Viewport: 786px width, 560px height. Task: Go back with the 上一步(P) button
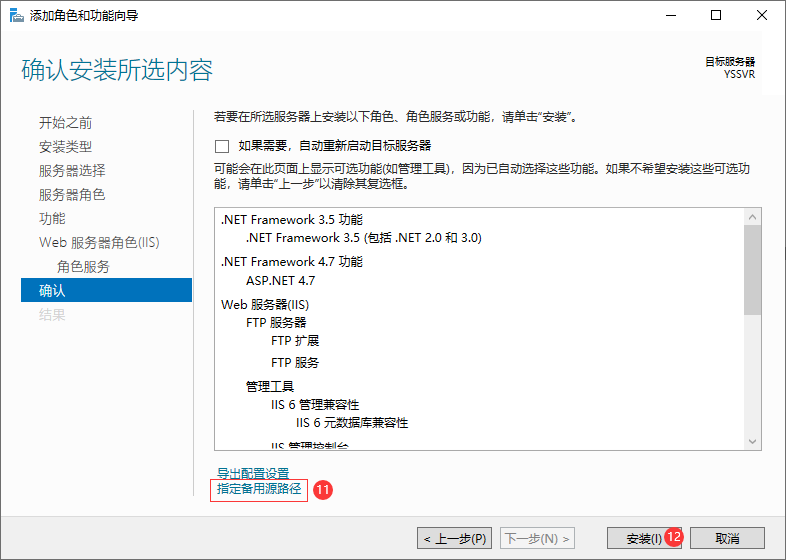(x=454, y=538)
